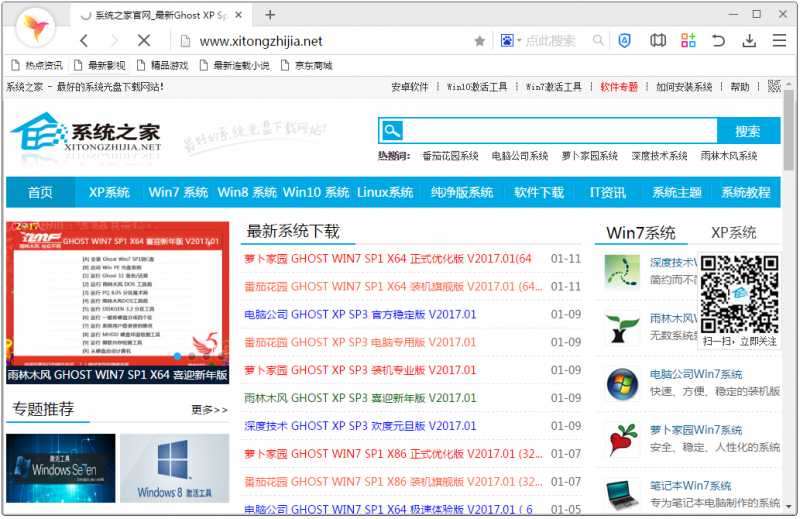This screenshot has width=800, height=519.
Task: Click the scrollbar down arrow
Action: (x=789, y=506)
